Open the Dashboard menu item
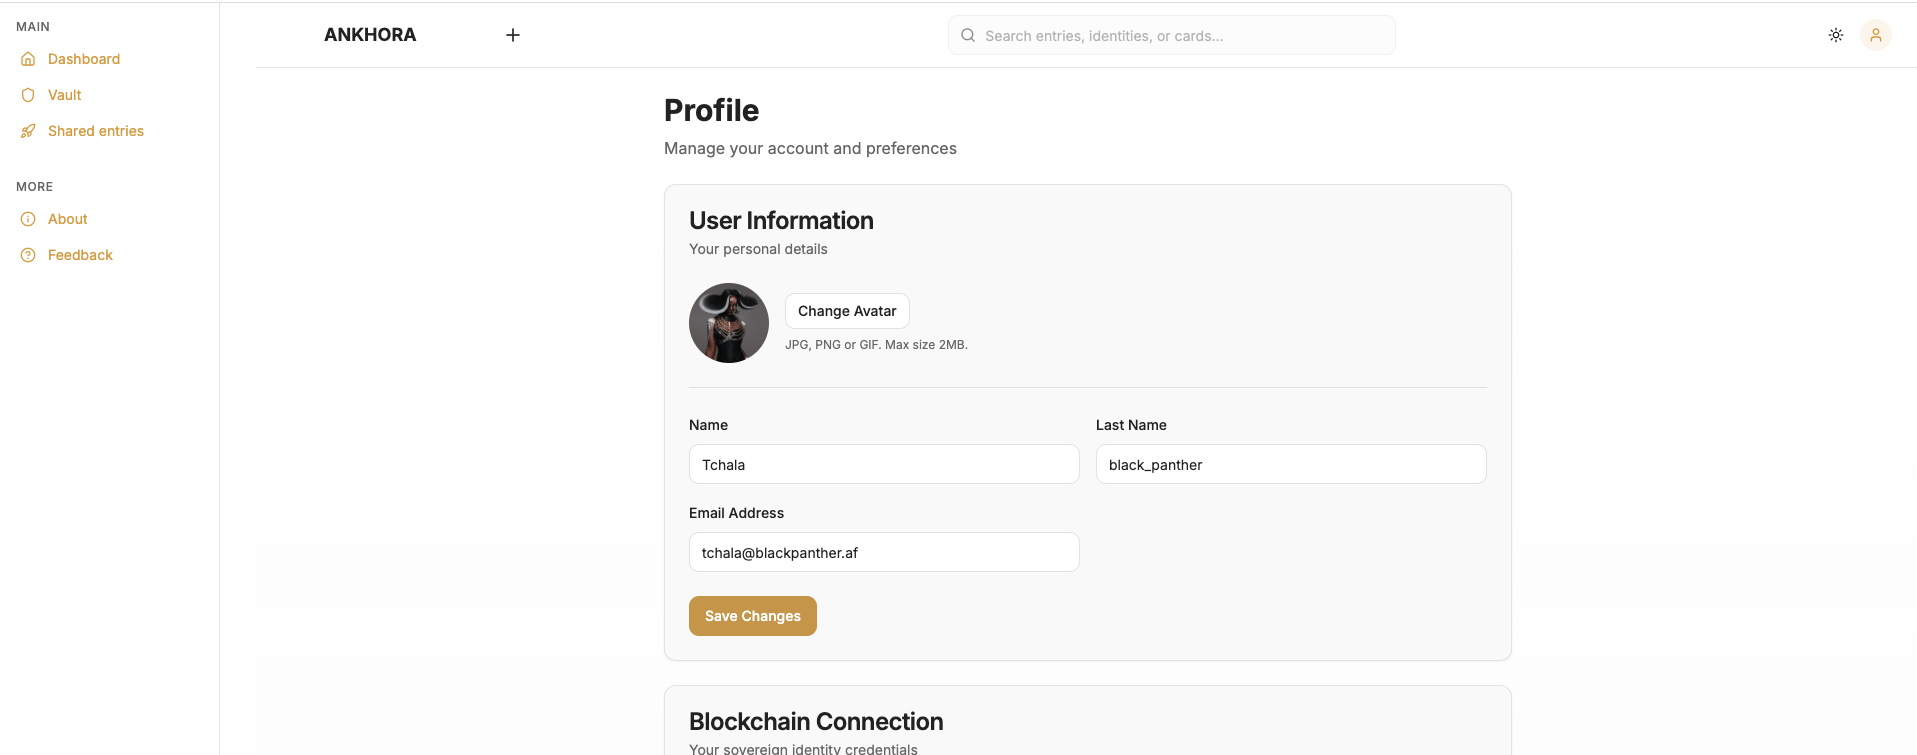 [x=84, y=59]
